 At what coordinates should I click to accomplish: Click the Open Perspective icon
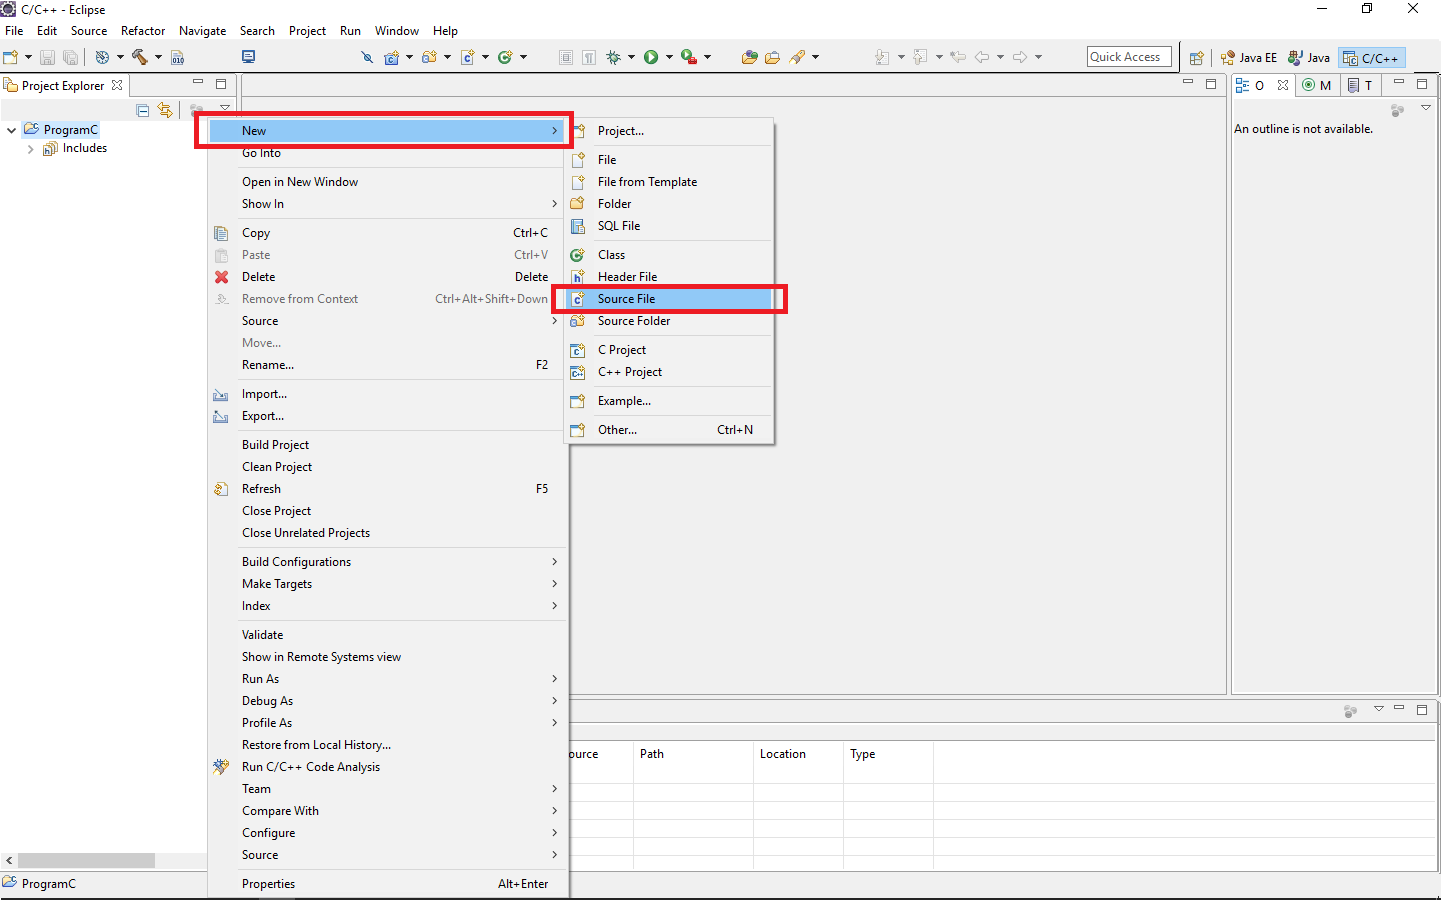tap(1196, 58)
